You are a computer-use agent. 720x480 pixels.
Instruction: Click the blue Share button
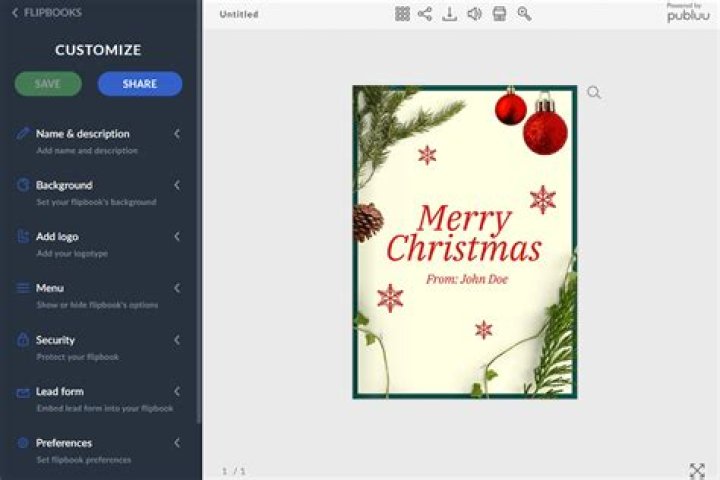pos(140,84)
